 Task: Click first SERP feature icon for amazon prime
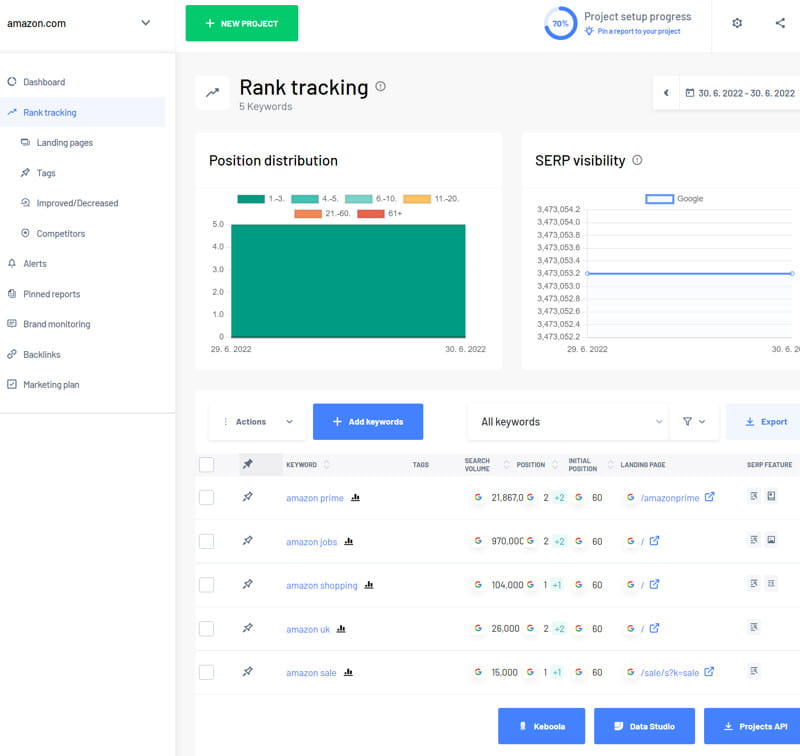click(754, 496)
